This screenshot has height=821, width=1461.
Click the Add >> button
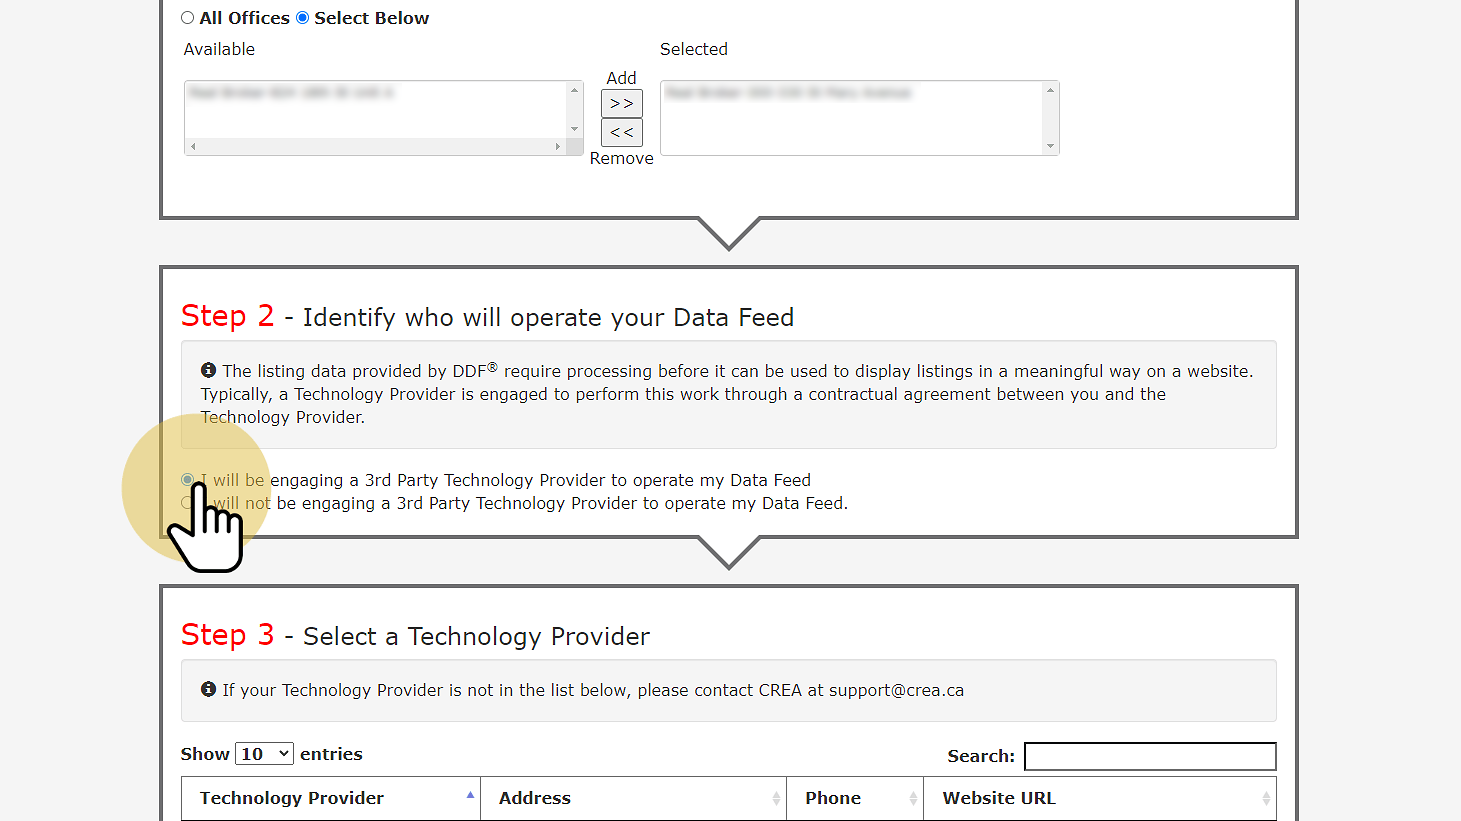pos(621,103)
